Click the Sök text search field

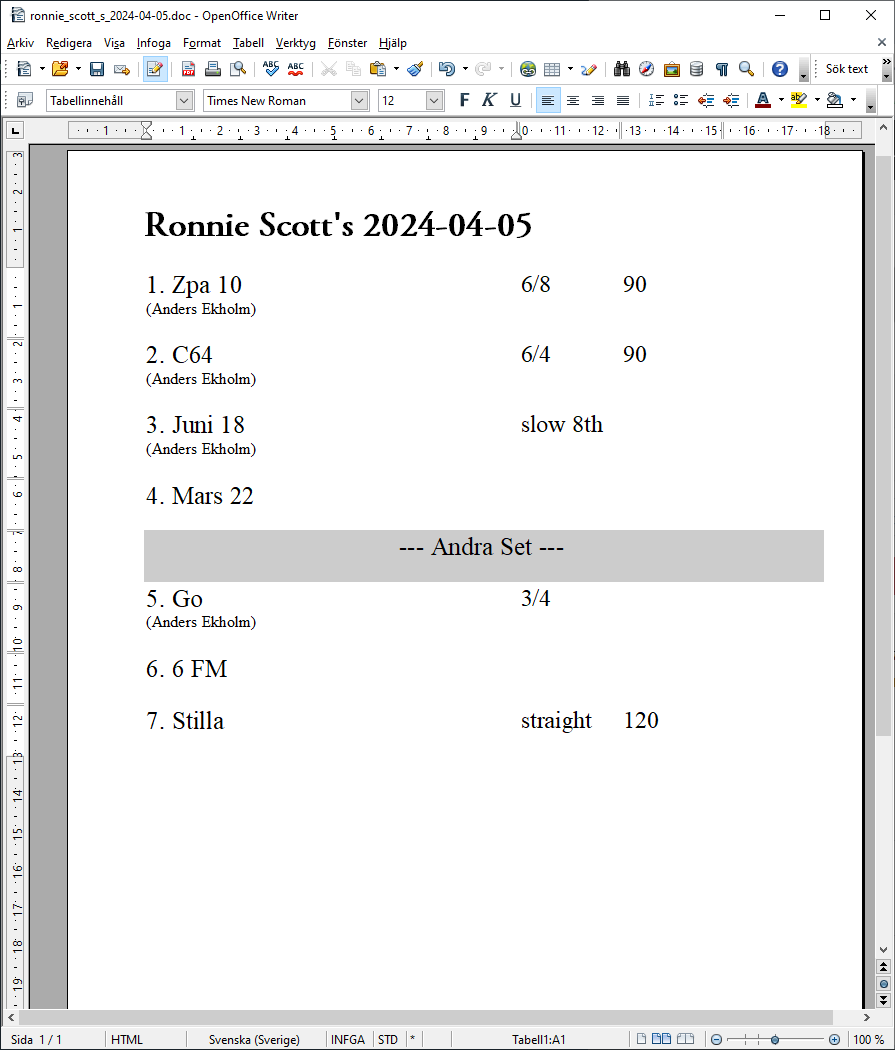point(847,69)
